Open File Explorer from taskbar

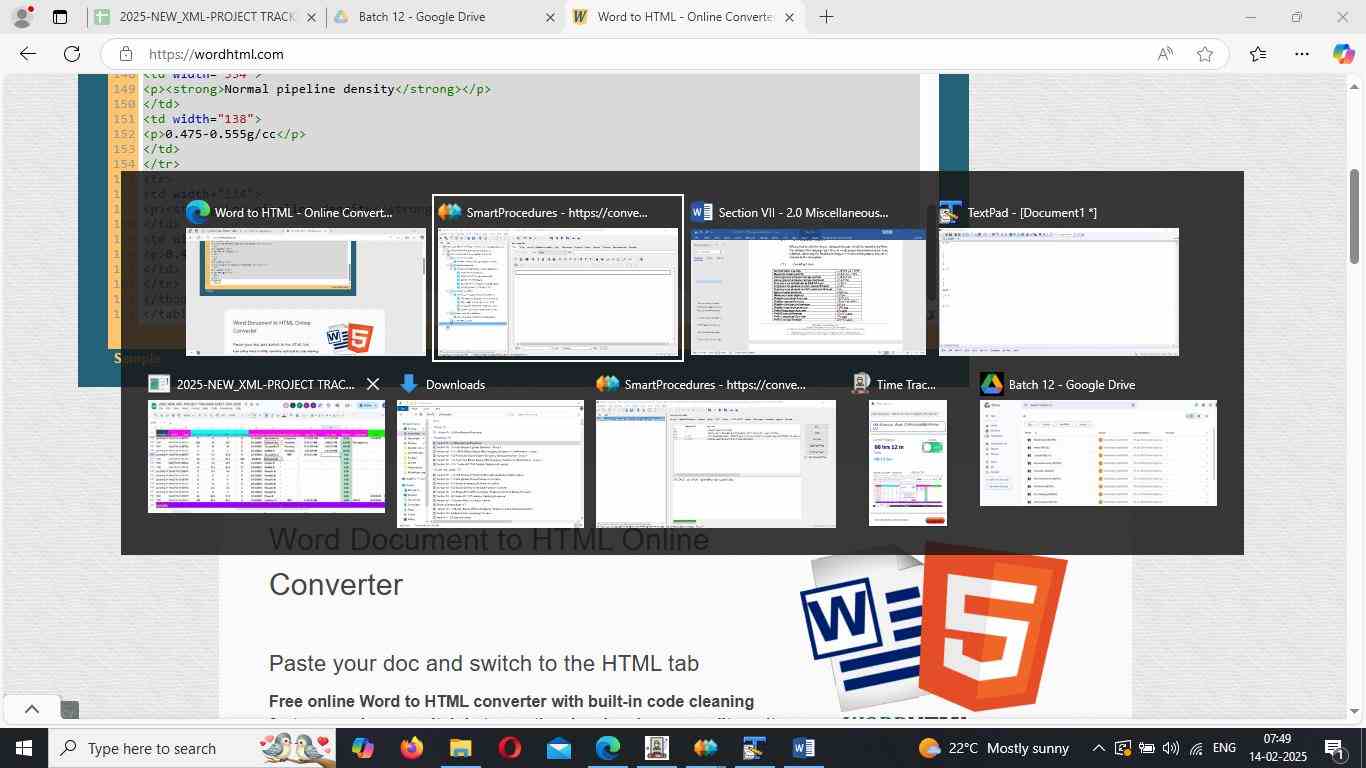[x=460, y=748]
